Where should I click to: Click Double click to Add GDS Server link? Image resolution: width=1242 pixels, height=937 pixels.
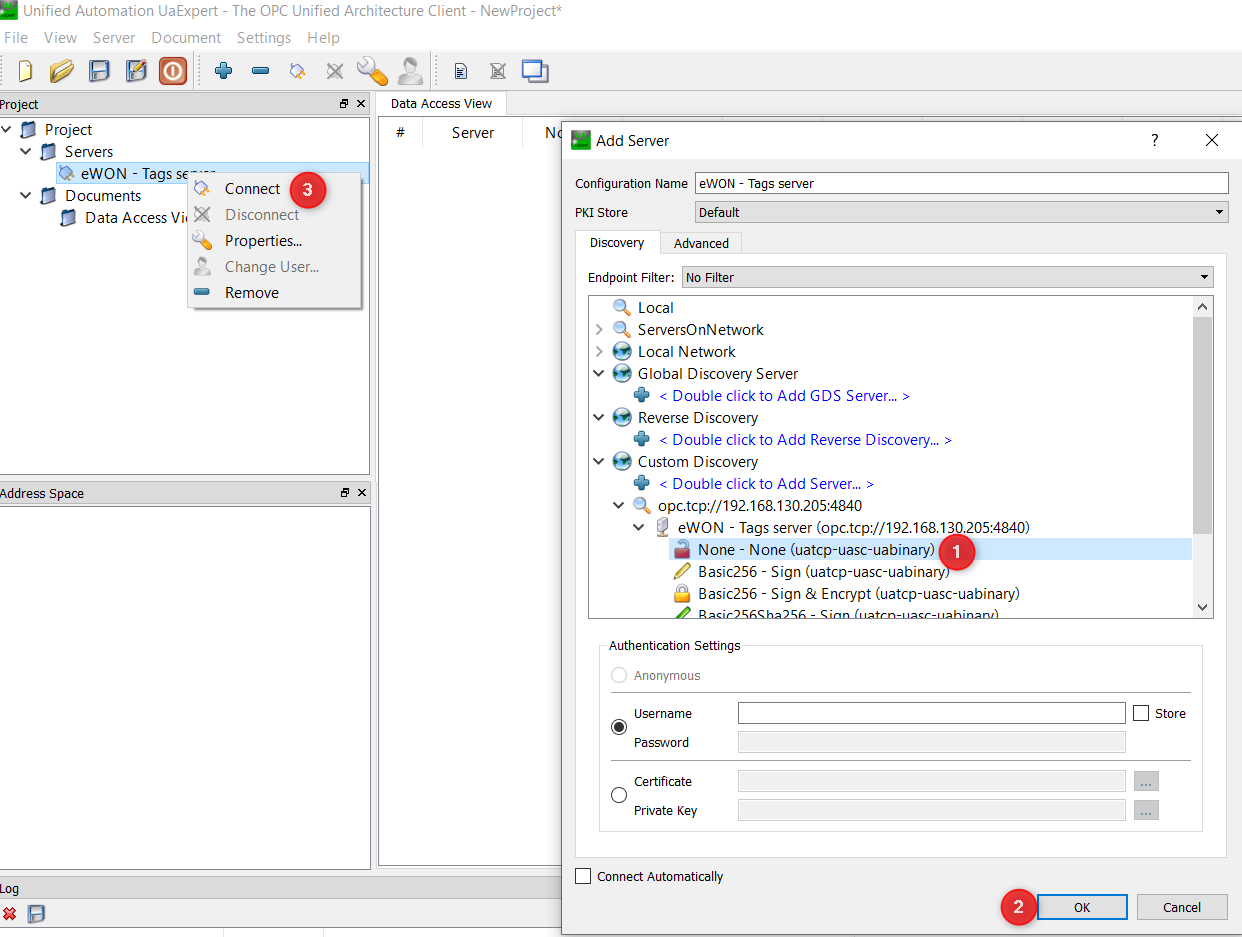[784, 396]
